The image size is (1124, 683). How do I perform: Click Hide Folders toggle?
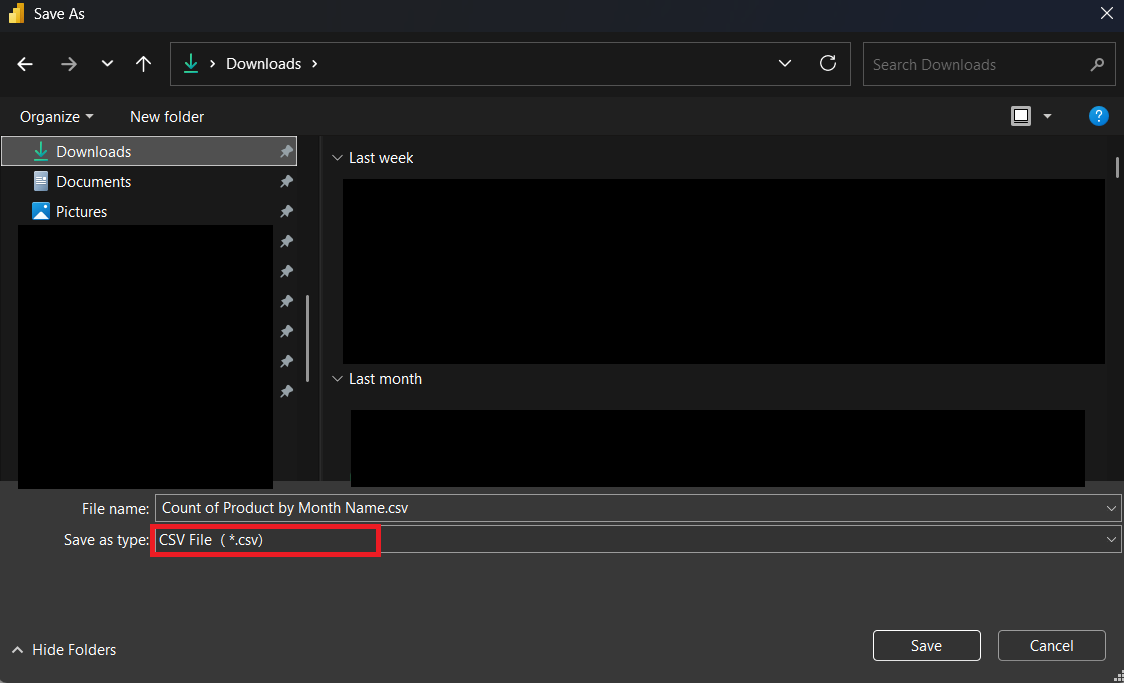(x=65, y=650)
